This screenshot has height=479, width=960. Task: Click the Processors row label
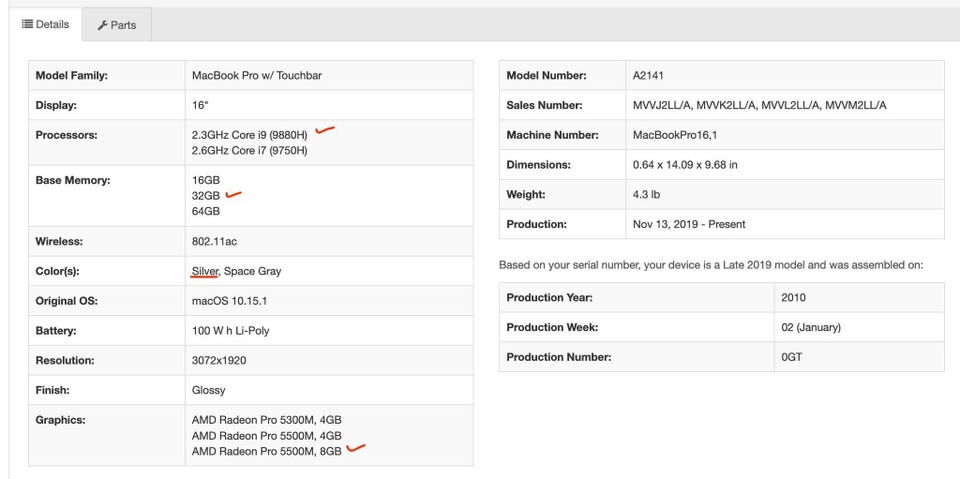pyautogui.click(x=66, y=135)
